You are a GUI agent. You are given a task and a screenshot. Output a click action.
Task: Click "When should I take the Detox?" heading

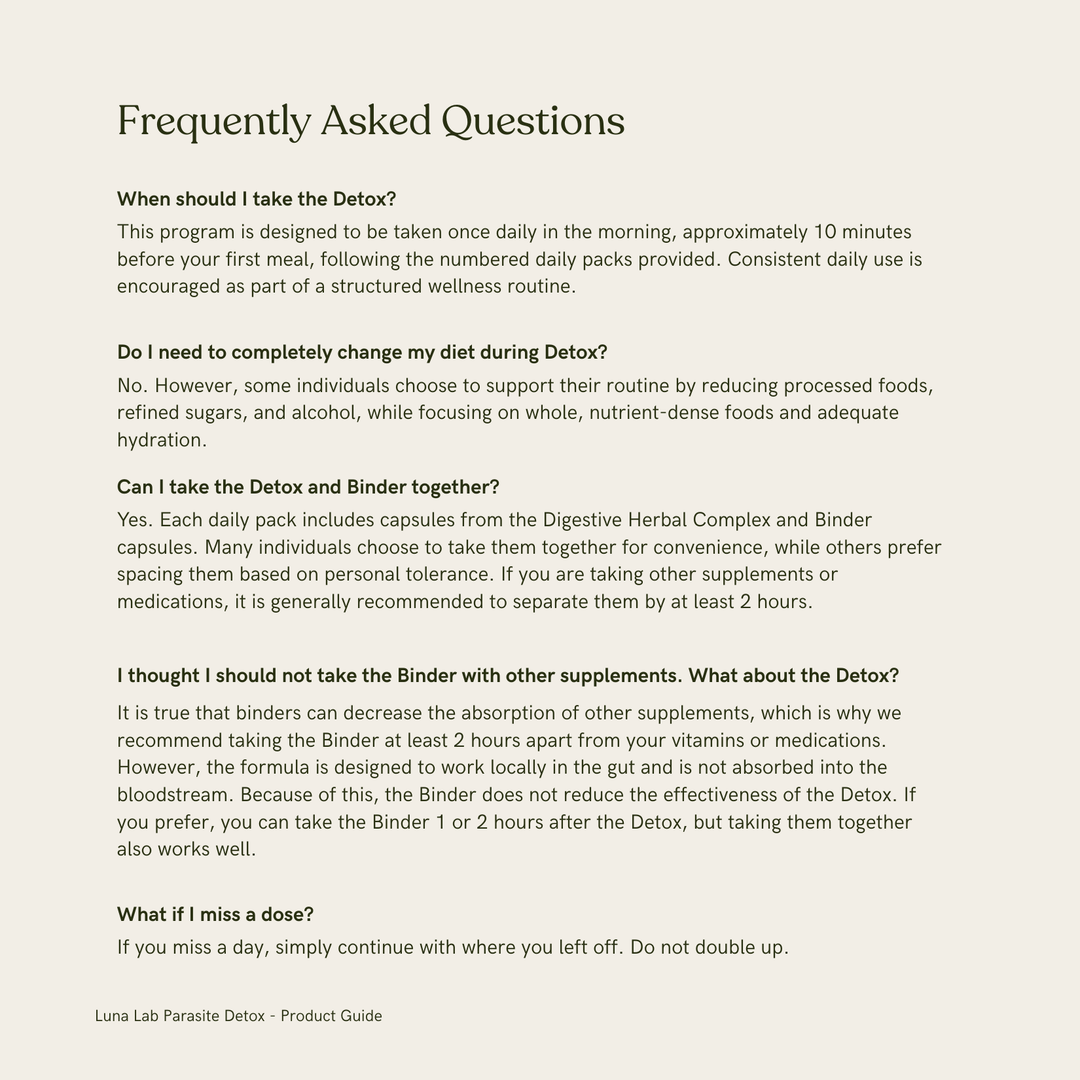coord(257,199)
